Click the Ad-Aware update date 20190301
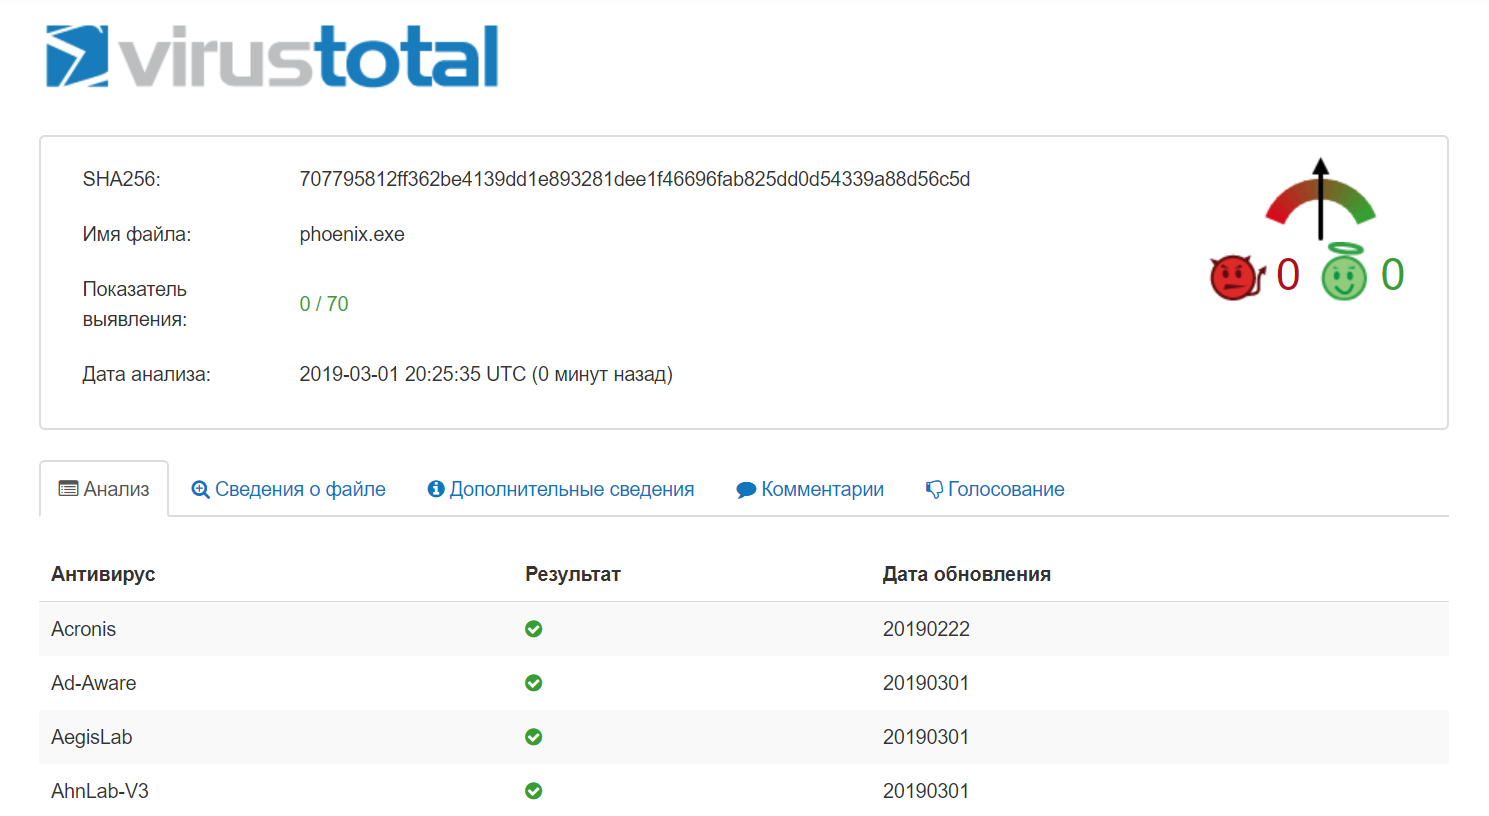 point(926,683)
